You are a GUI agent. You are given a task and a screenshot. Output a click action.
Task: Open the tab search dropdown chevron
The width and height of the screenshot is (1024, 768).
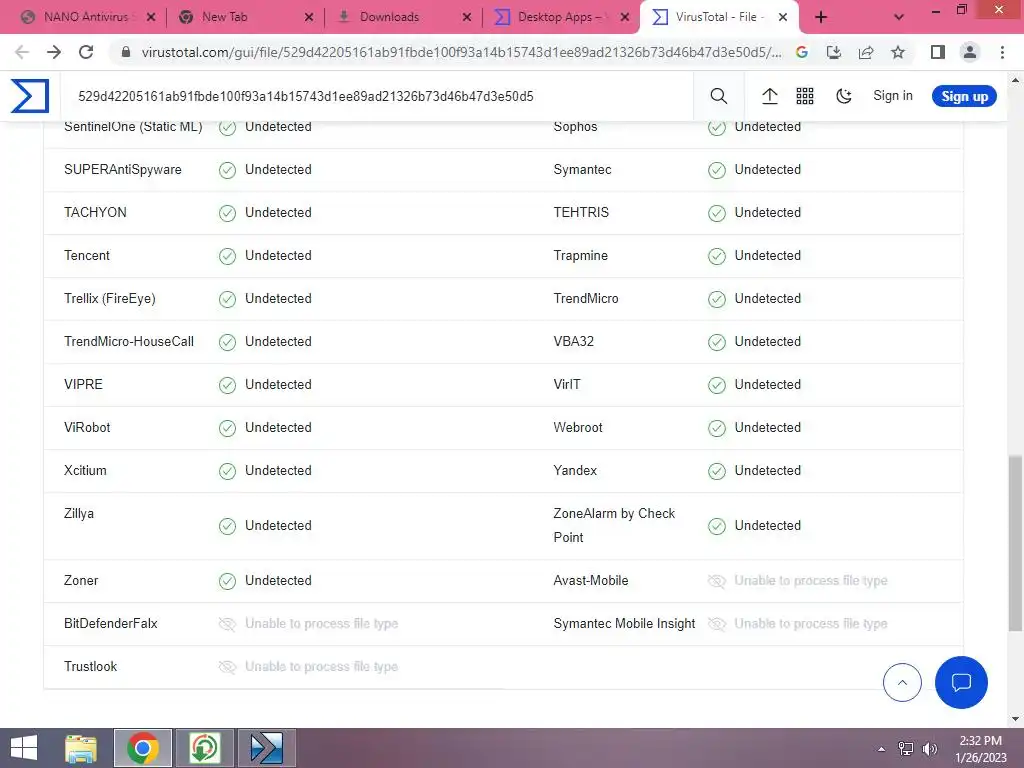(x=899, y=17)
